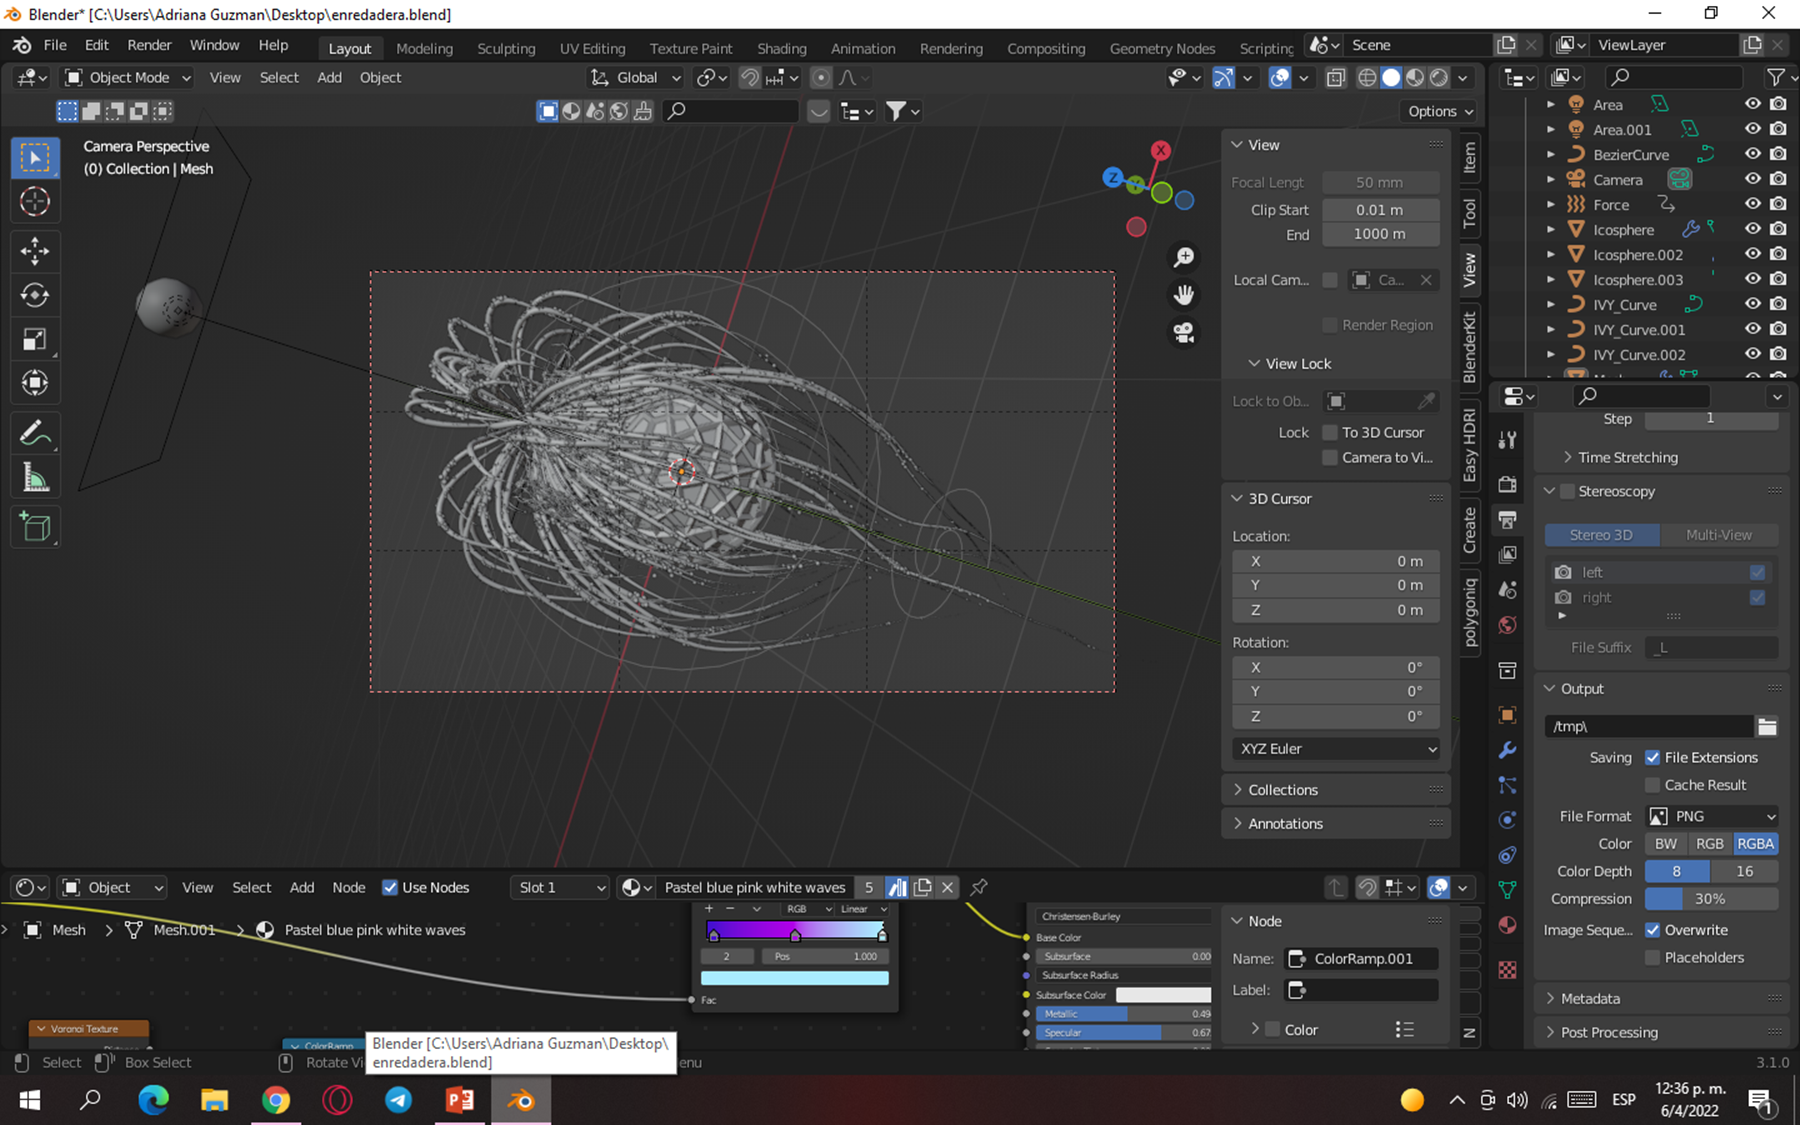The height and width of the screenshot is (1125, 1800).
Task: Set color depth to 16
Action: (x=1745, y=871)
